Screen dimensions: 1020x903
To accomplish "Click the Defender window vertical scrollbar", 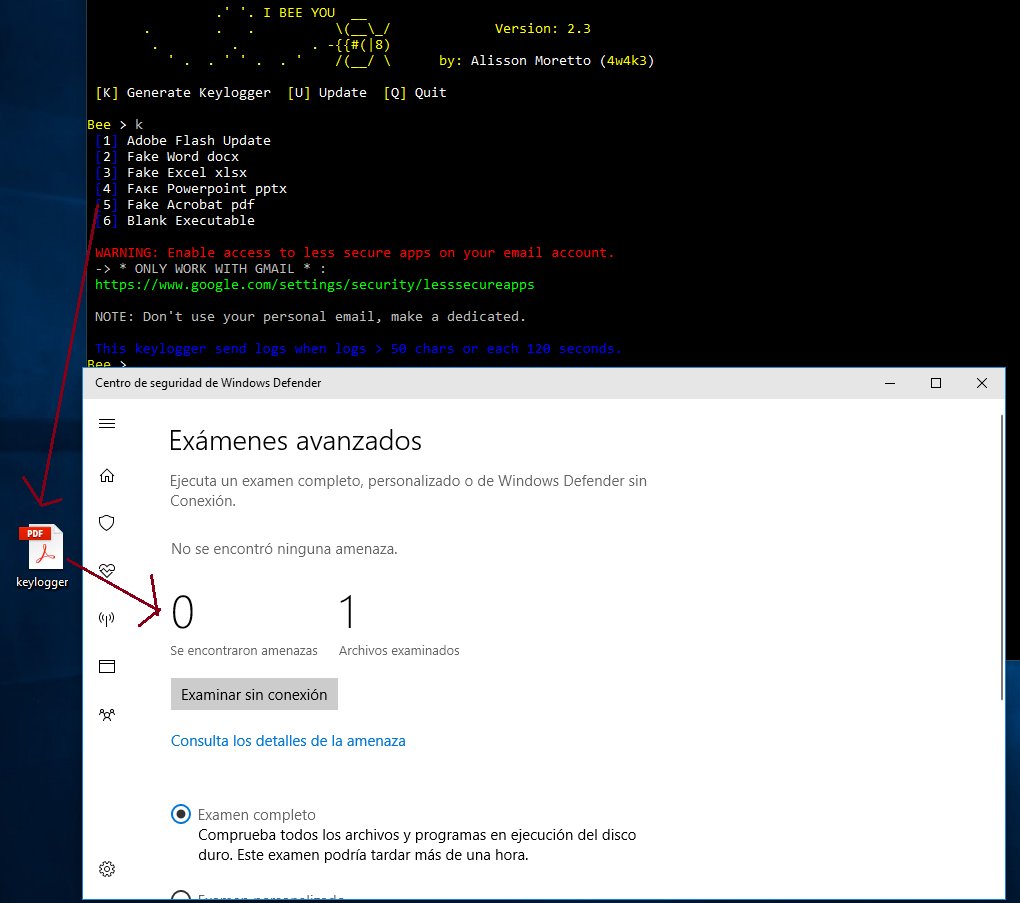I will 1001,556.
